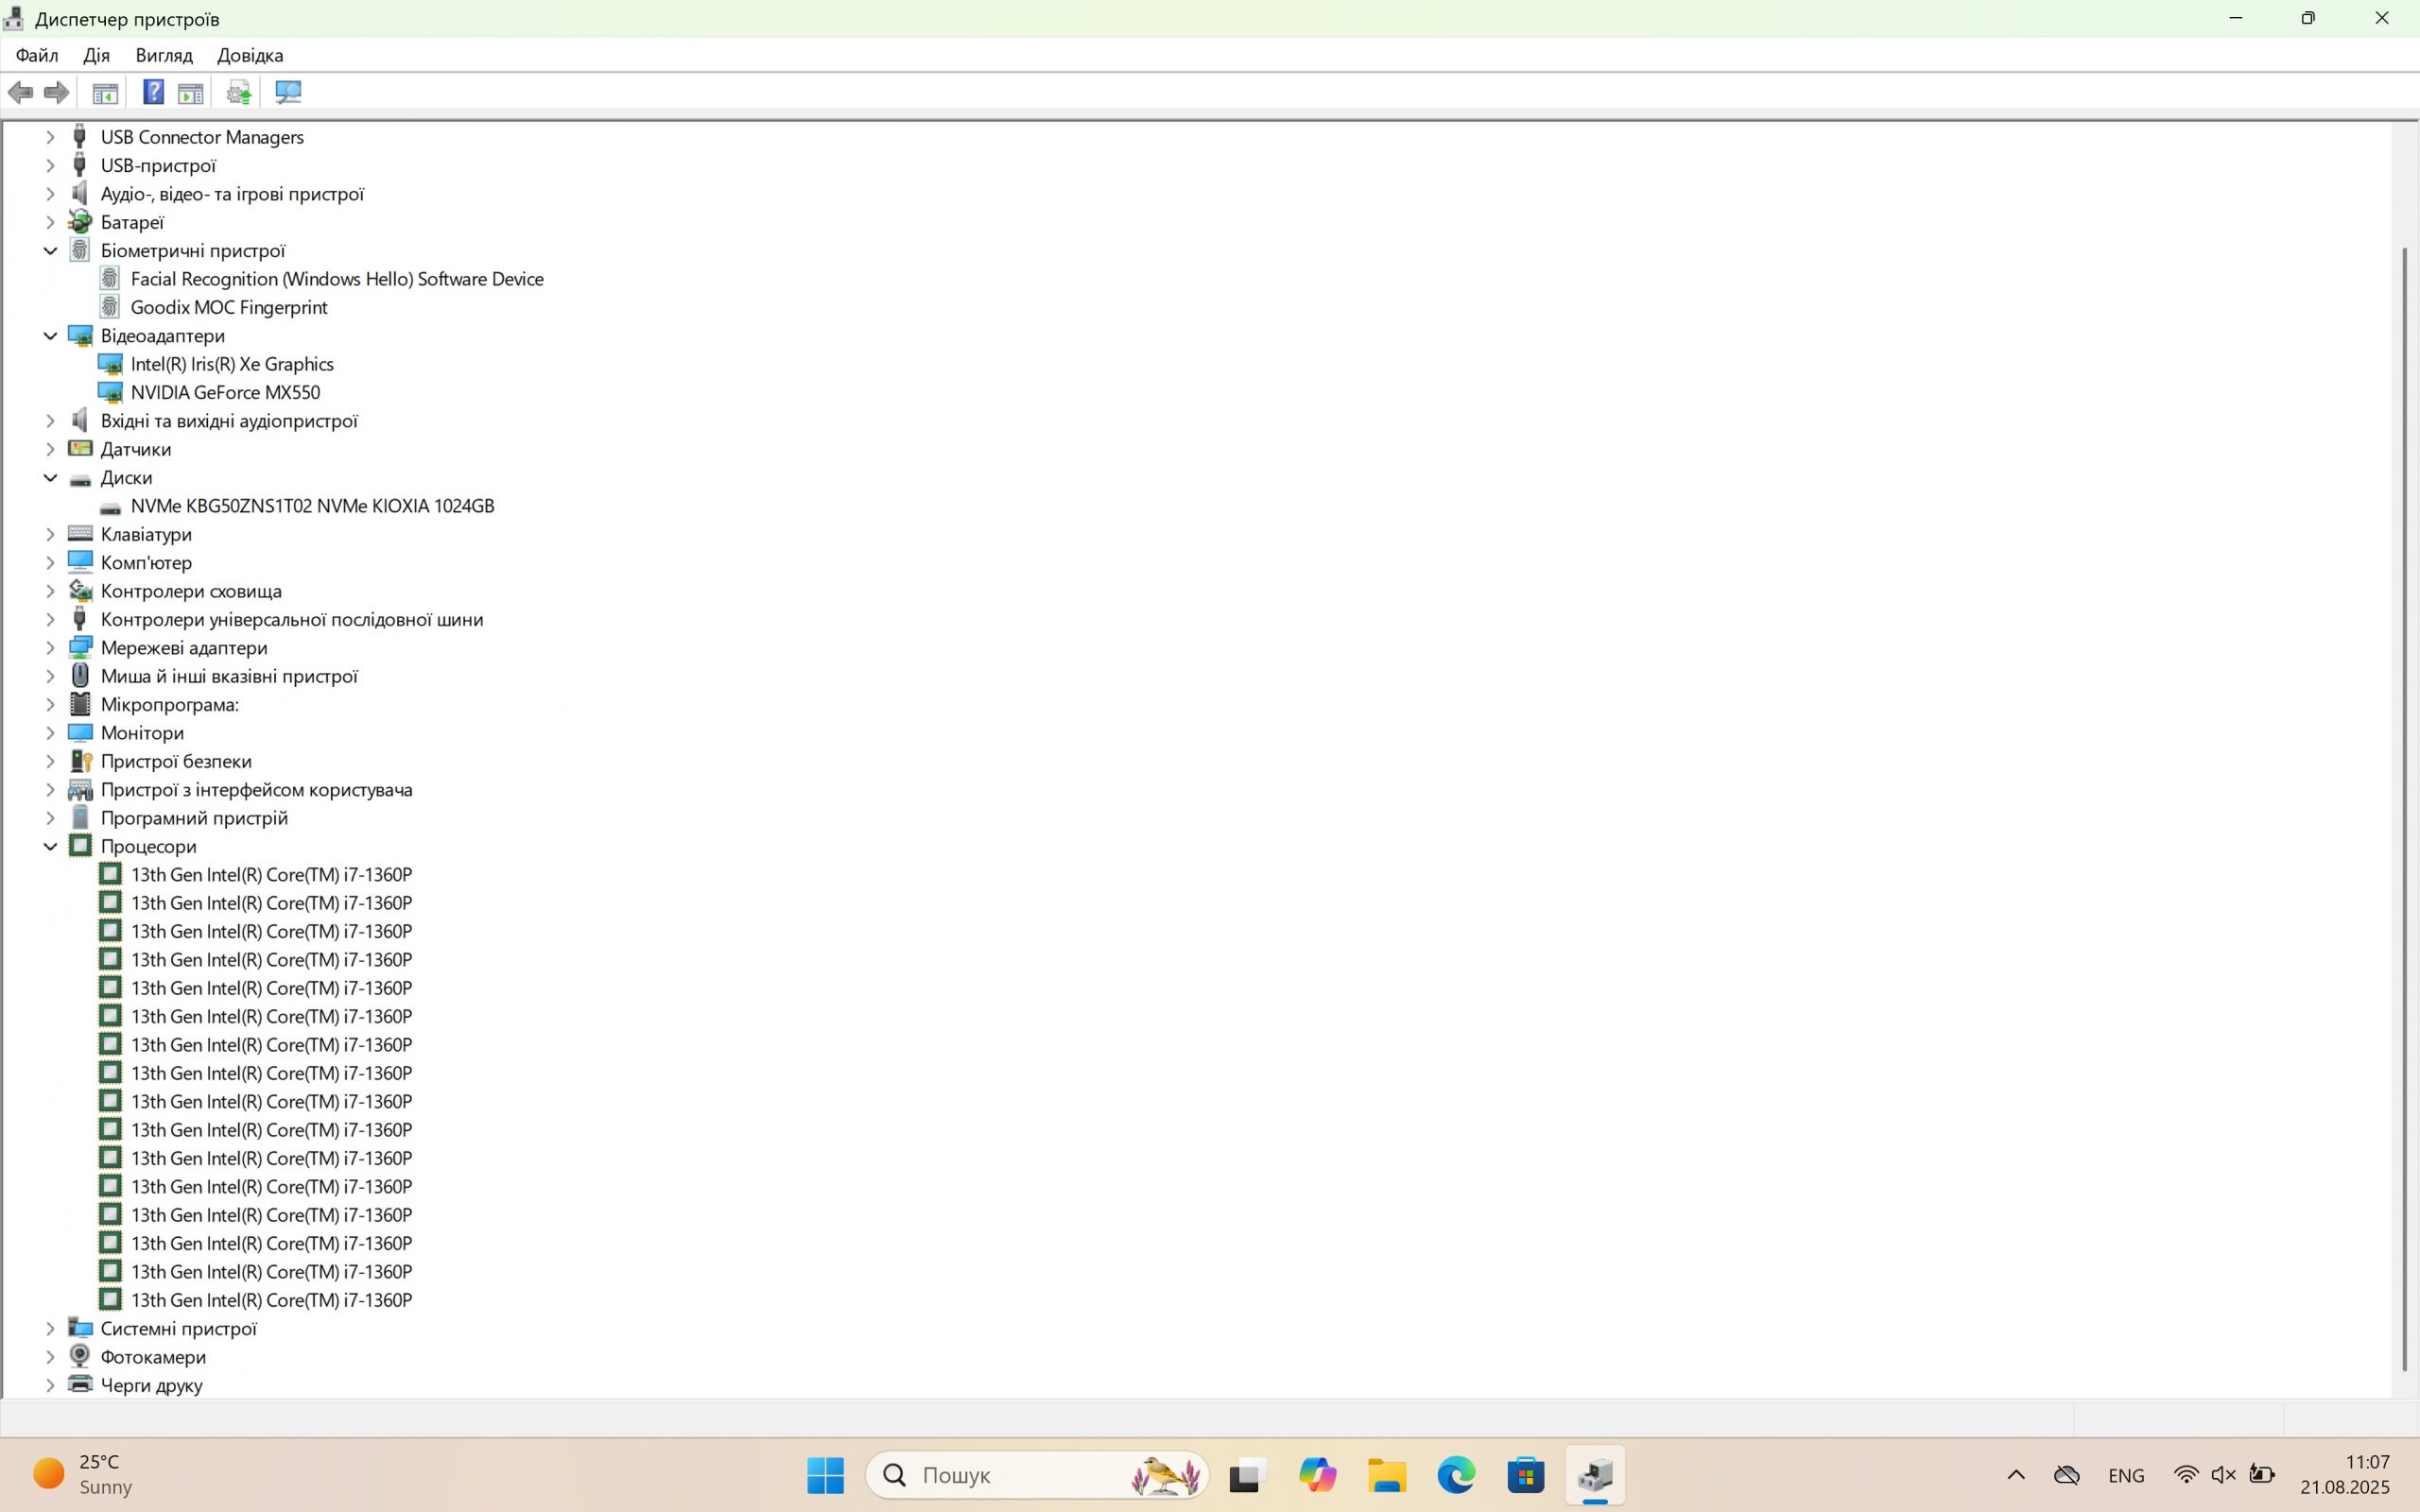Select Facial Recognition (Windows Hello) Software Device
The image size is (2420, 1512).
coord(337,279)
